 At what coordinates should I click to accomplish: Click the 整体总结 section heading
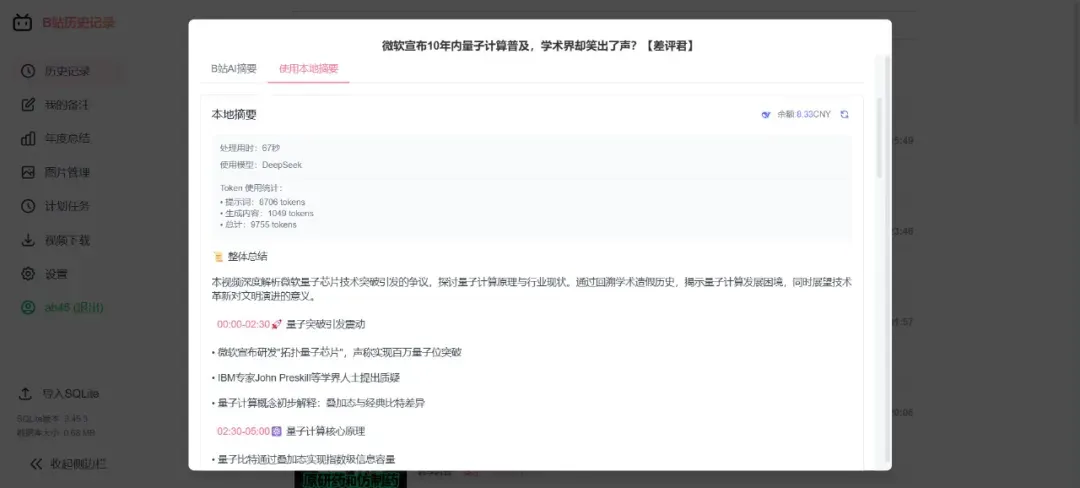(247, 257)
